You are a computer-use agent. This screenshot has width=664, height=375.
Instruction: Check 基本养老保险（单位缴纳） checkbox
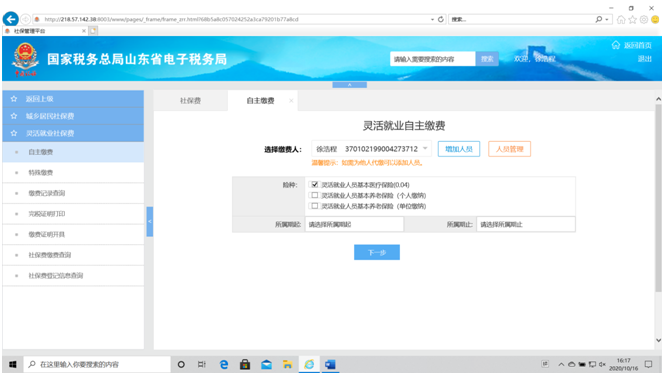coord(314,206)
